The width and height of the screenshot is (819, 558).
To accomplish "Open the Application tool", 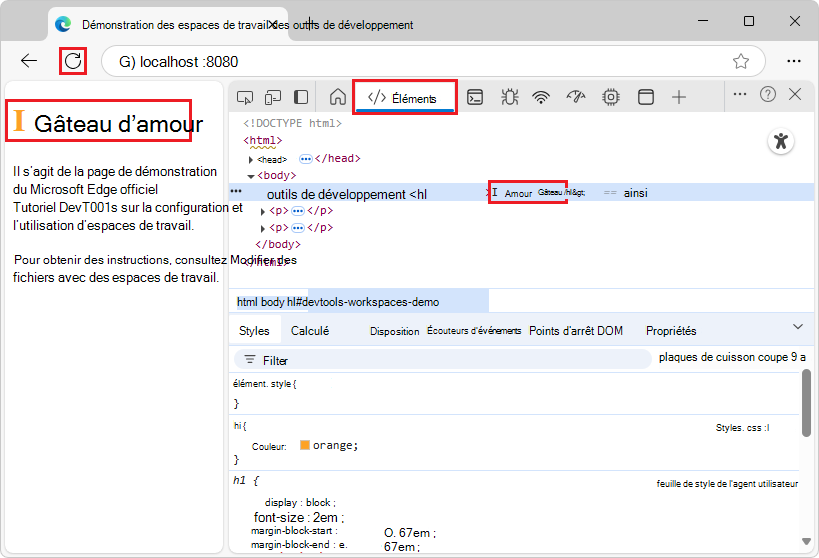I will tap(646, 97).
